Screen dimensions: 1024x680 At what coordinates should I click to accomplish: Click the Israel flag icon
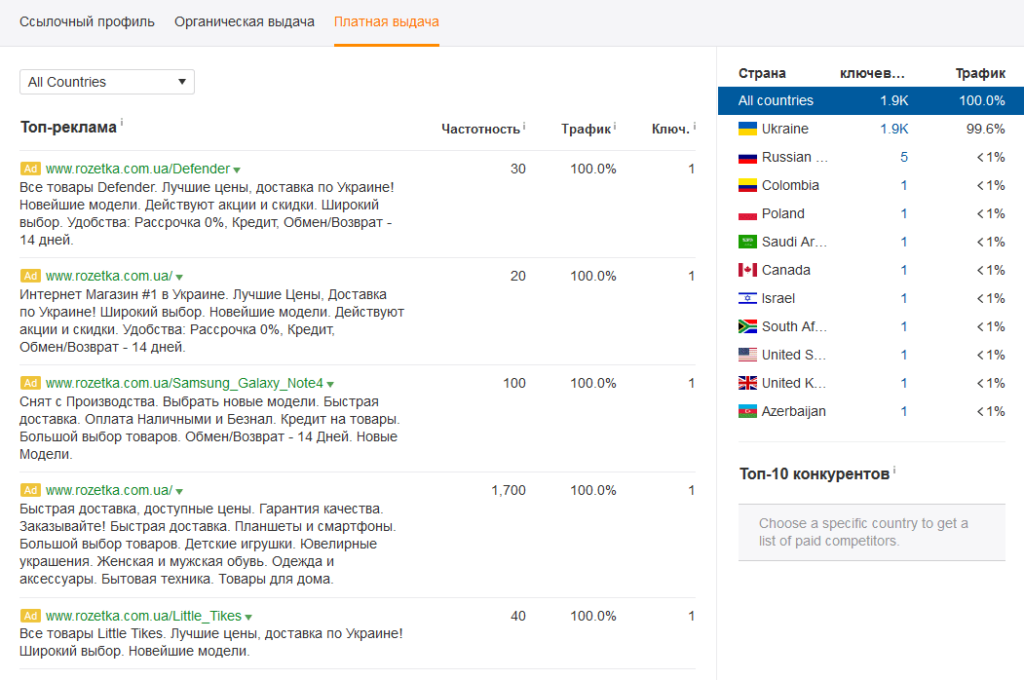(x=747, y=298)
